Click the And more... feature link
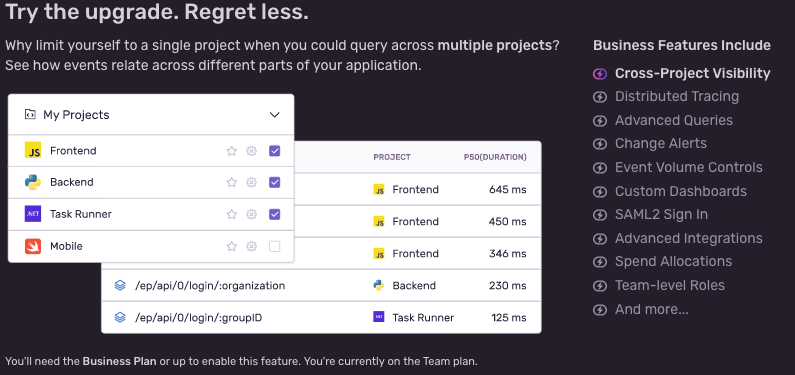This screenshot has width=795, height=375. (x=652, y=309)
